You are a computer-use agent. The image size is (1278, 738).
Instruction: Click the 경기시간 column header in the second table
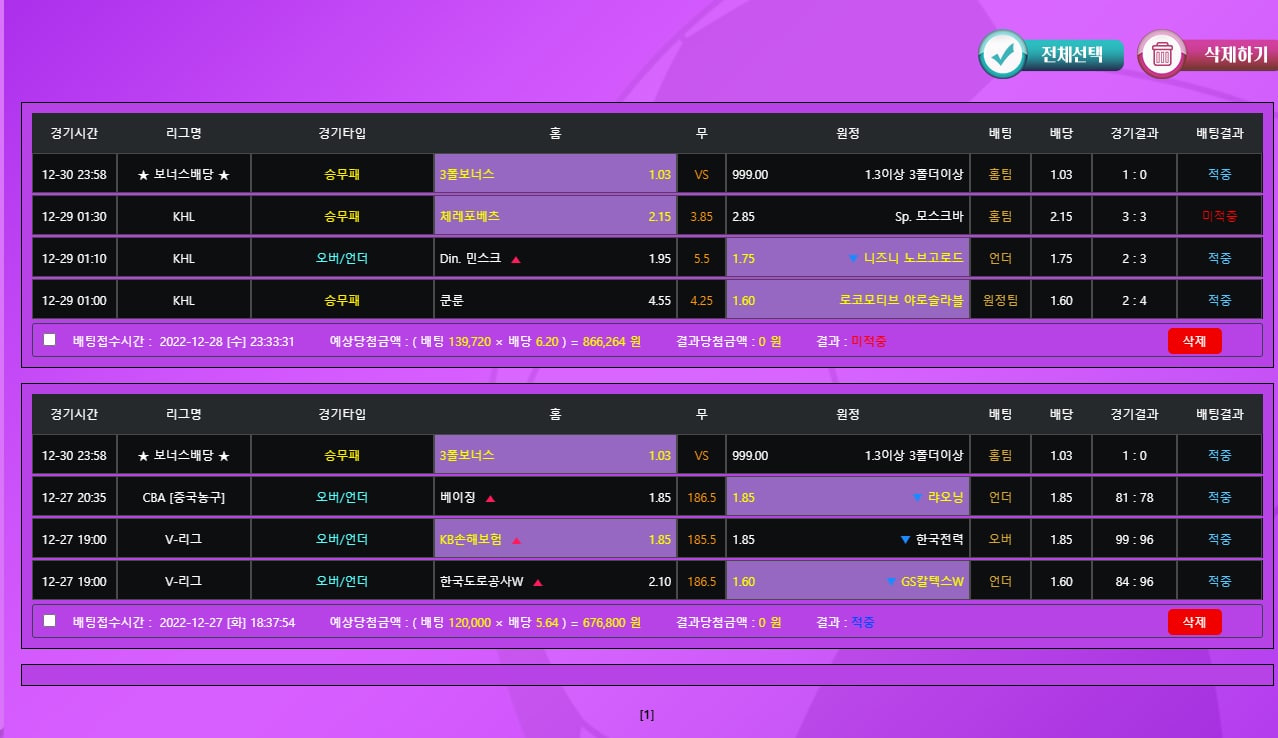[74, 414]
